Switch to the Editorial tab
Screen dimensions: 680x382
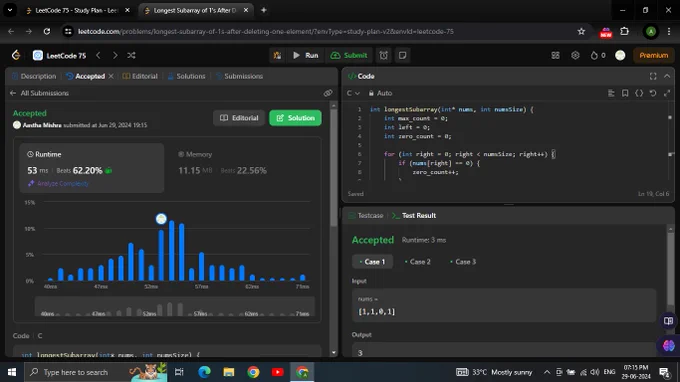pyautogui.click(x=140, y=76)
